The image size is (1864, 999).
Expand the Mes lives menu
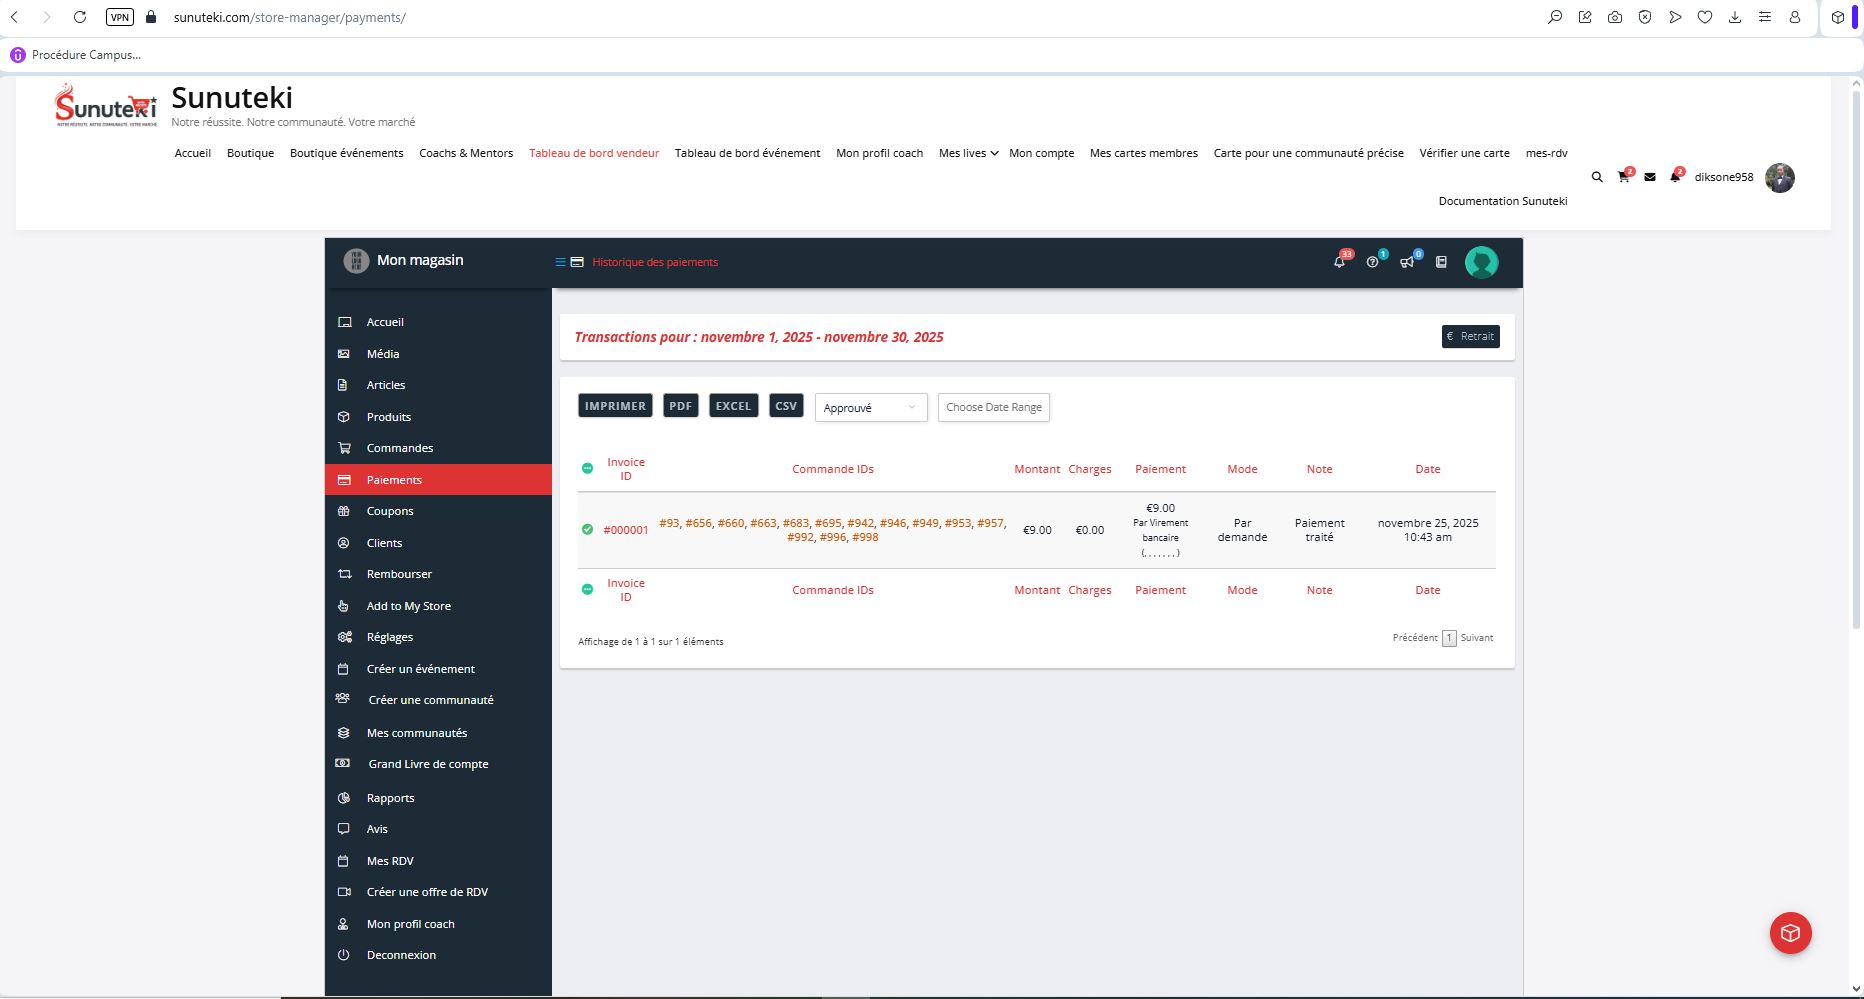pos(967,153)
